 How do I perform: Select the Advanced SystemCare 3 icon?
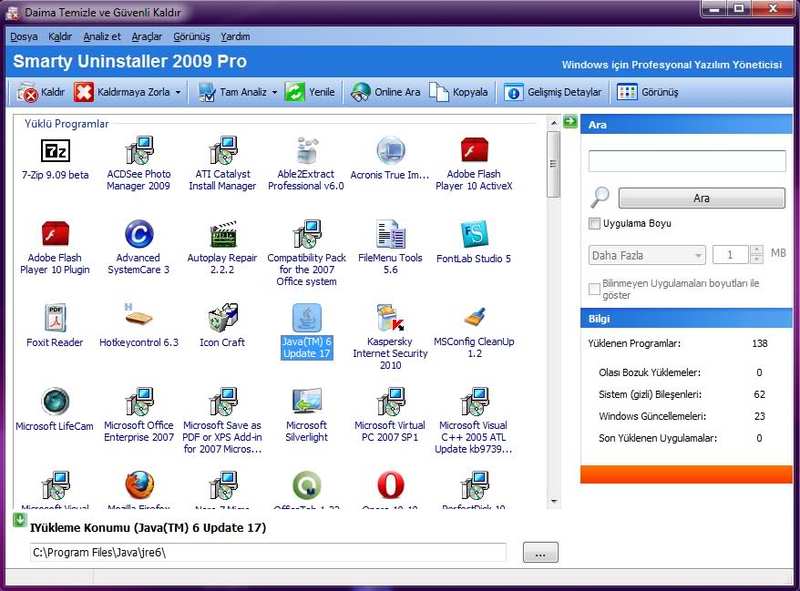coord(139,234)
